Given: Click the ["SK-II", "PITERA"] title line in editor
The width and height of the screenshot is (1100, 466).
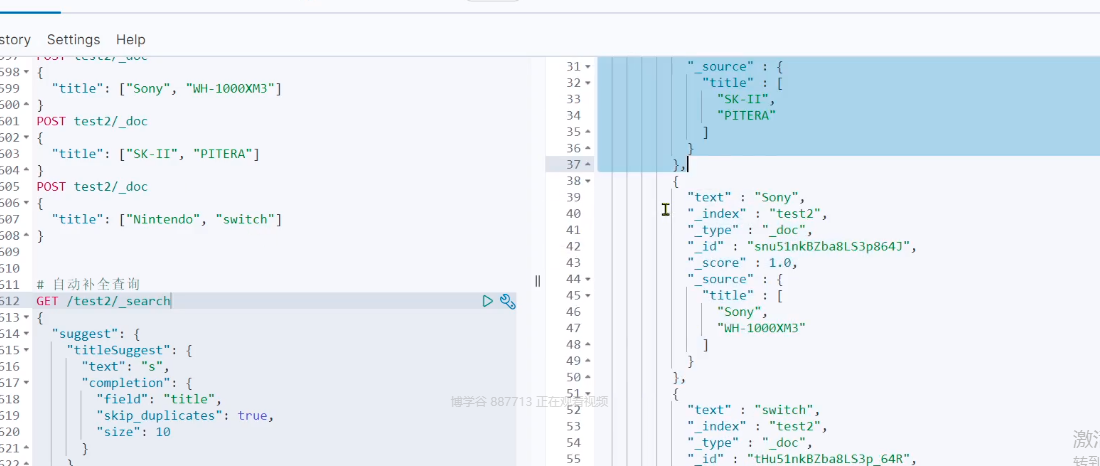Looking at the screenshot, I should point(155,154).
